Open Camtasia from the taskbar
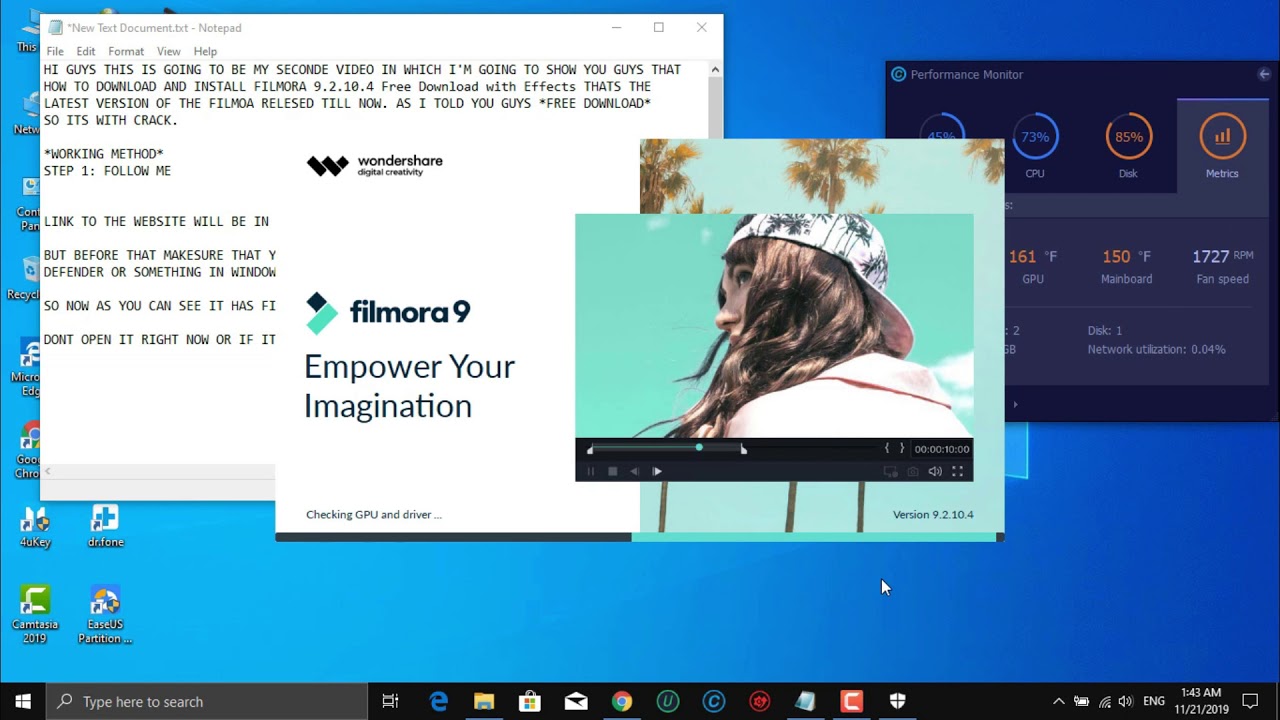 (851, 701)
